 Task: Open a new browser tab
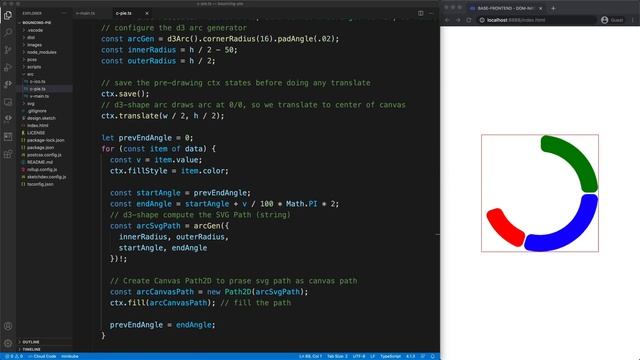point(553,8)
